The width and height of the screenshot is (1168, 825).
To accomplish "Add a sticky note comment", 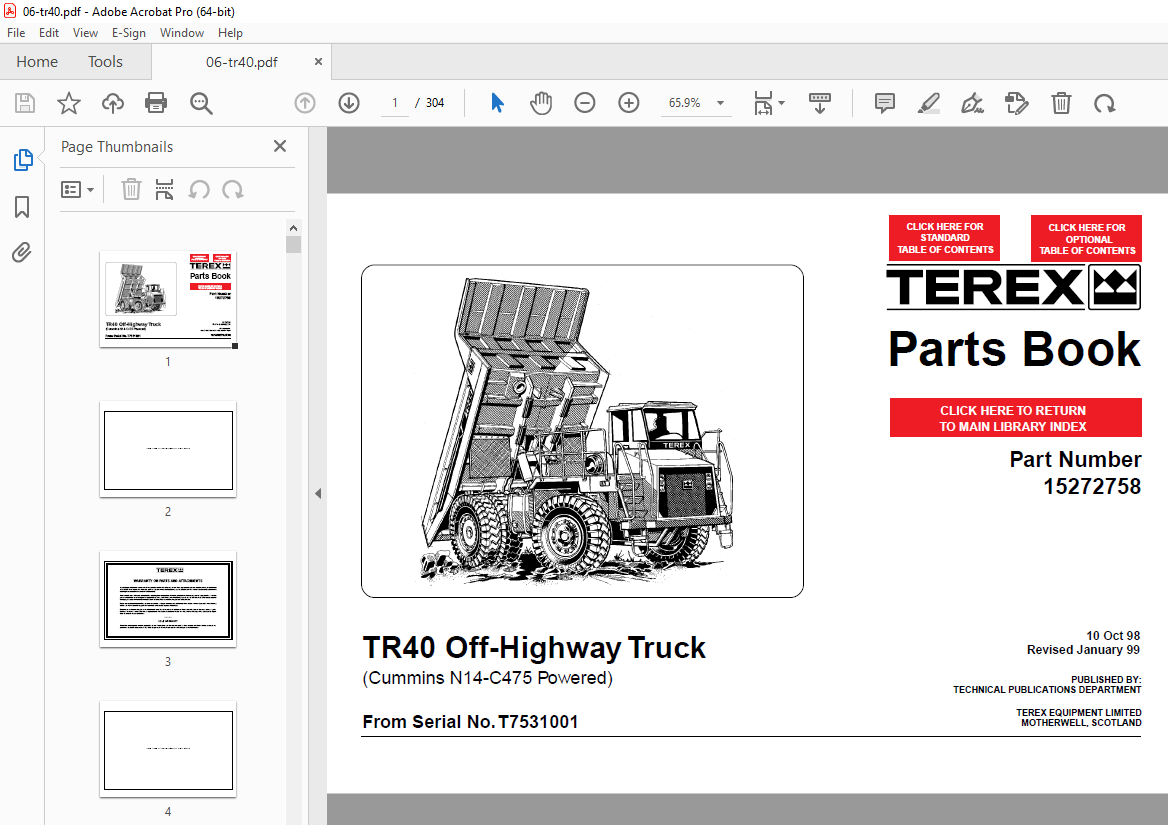I will pos(884,103).
